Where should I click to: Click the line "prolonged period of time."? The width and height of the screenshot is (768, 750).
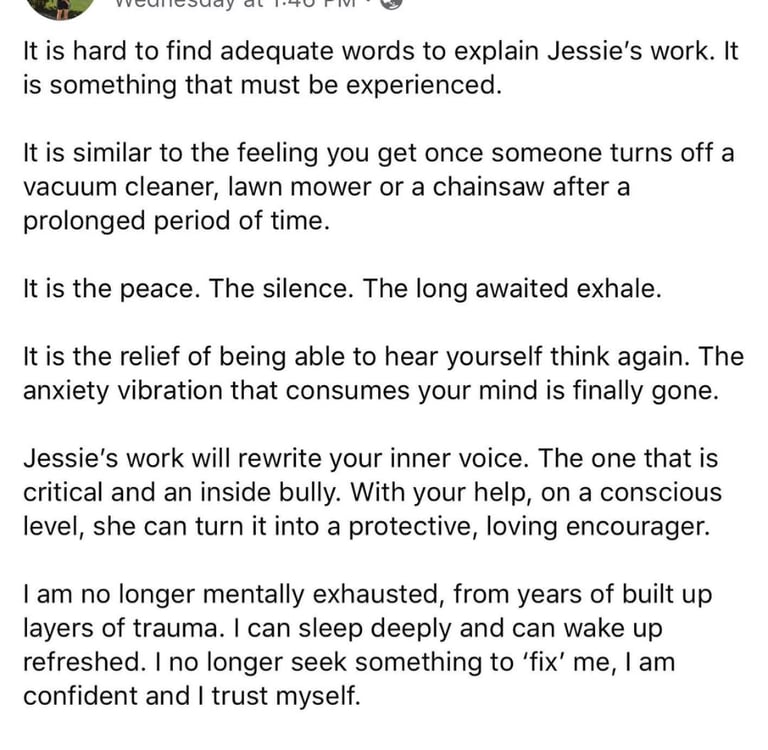coord(176,221)
